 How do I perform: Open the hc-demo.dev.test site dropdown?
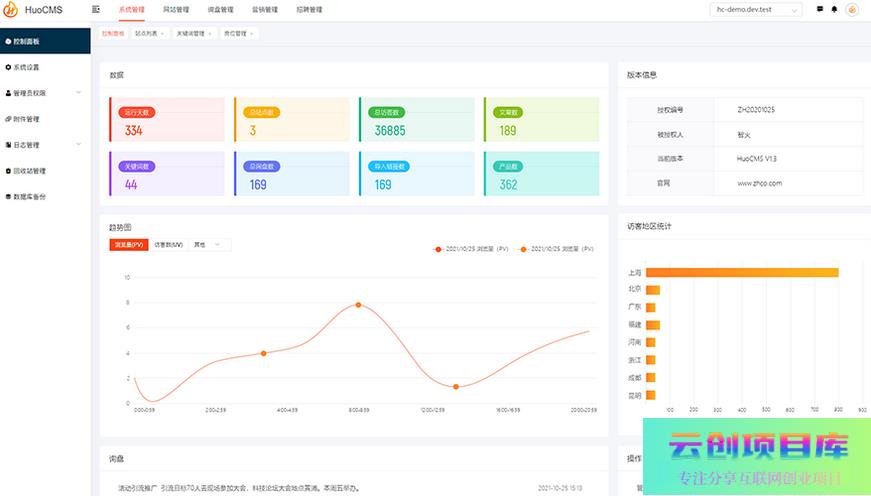(x=758, y=10)
